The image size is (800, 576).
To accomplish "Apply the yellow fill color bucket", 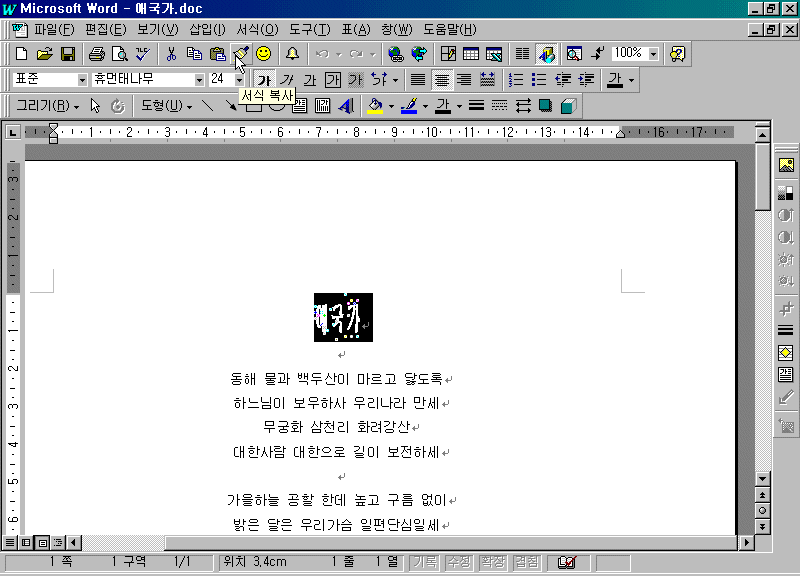I will tap(375, 106).
